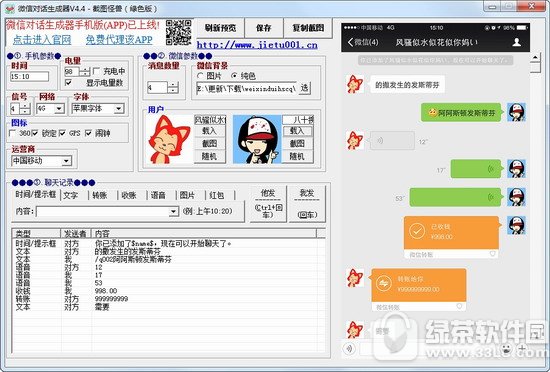The height and width of the screenshot is (372, 550).
Task: Click the 类型 column header
Action: click(36, 234)
